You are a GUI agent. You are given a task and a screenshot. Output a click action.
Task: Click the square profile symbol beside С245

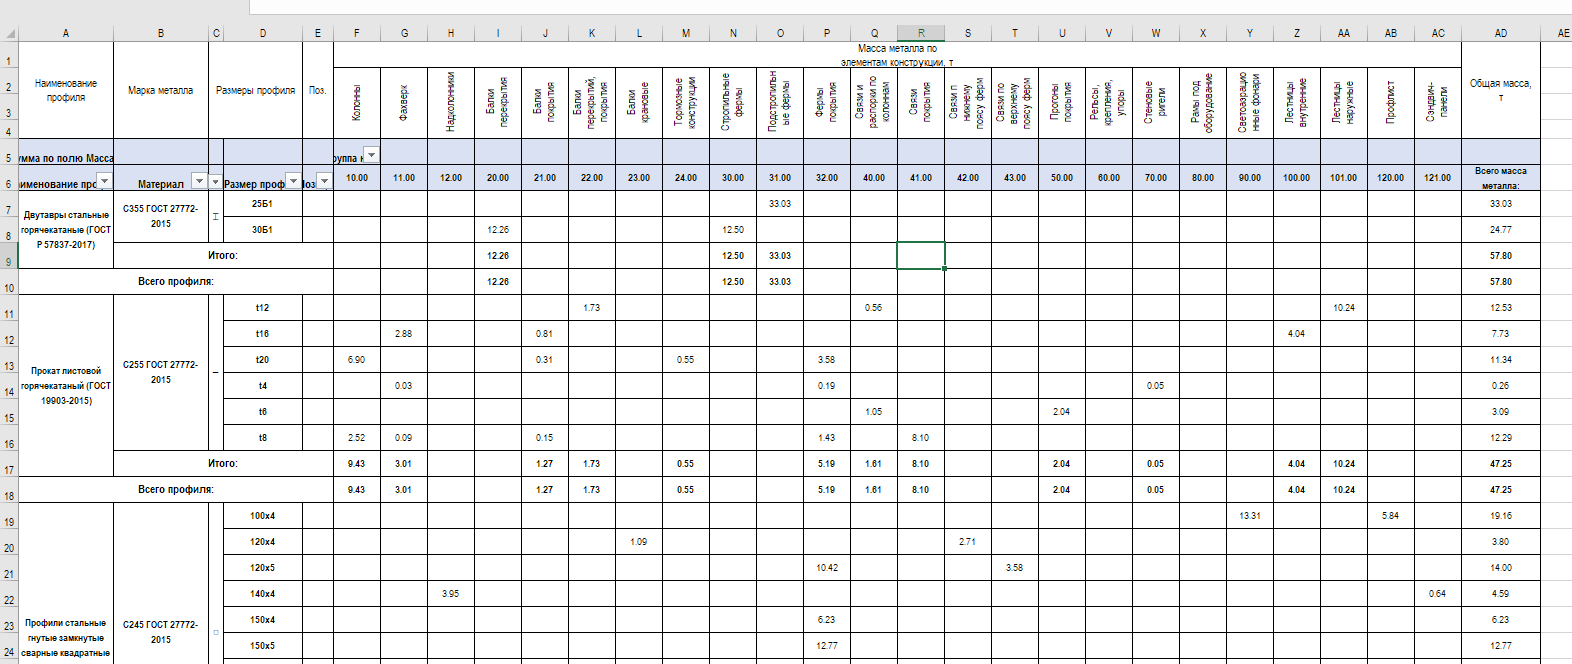coord(216,632)
